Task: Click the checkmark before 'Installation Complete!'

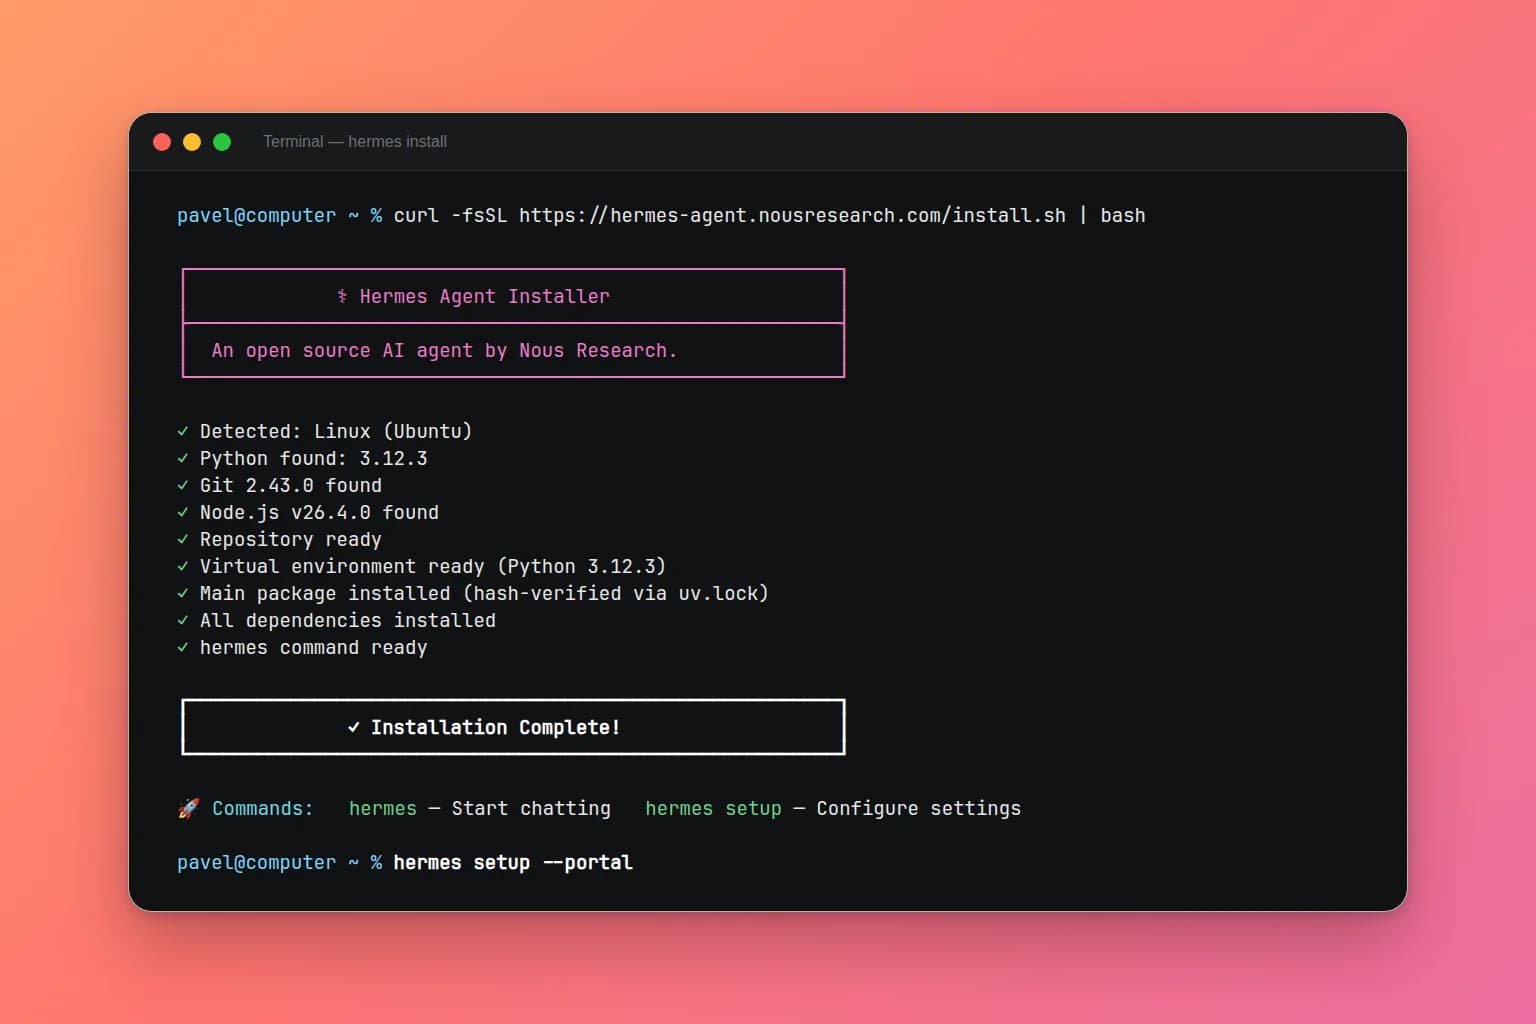Action: click(x=354, y=728)
